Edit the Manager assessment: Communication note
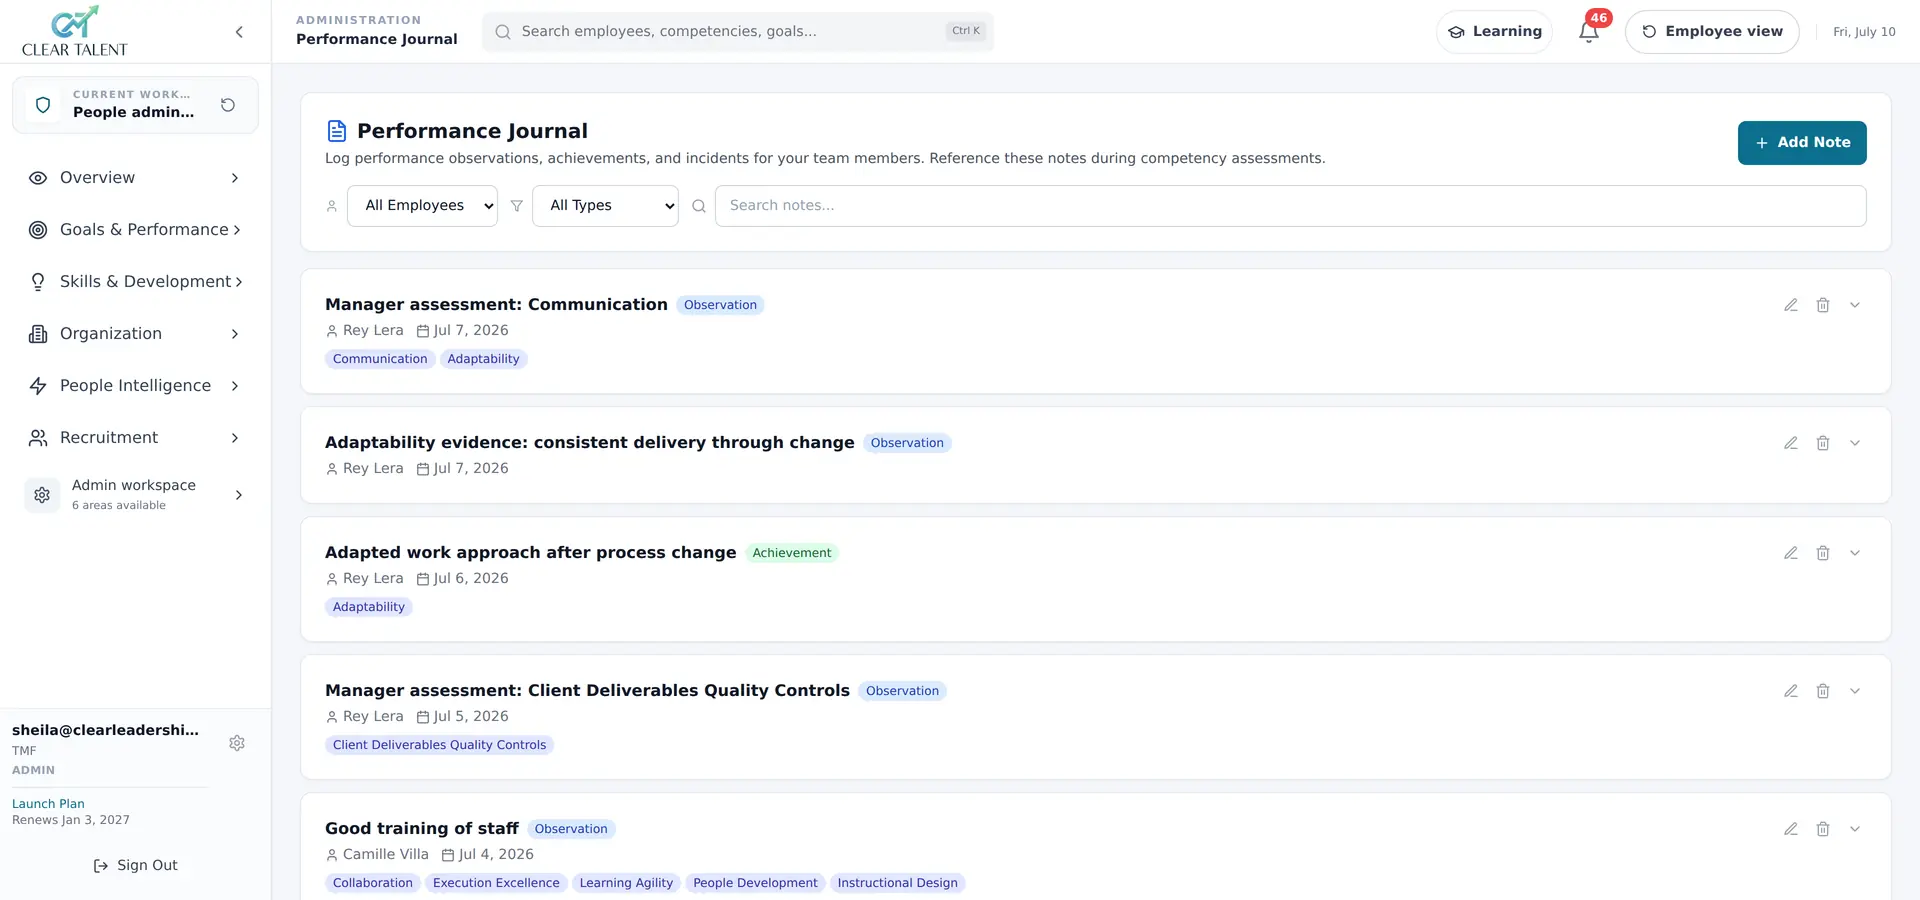The width and height of the screenshot is (1920, 900). (1791, 305)
